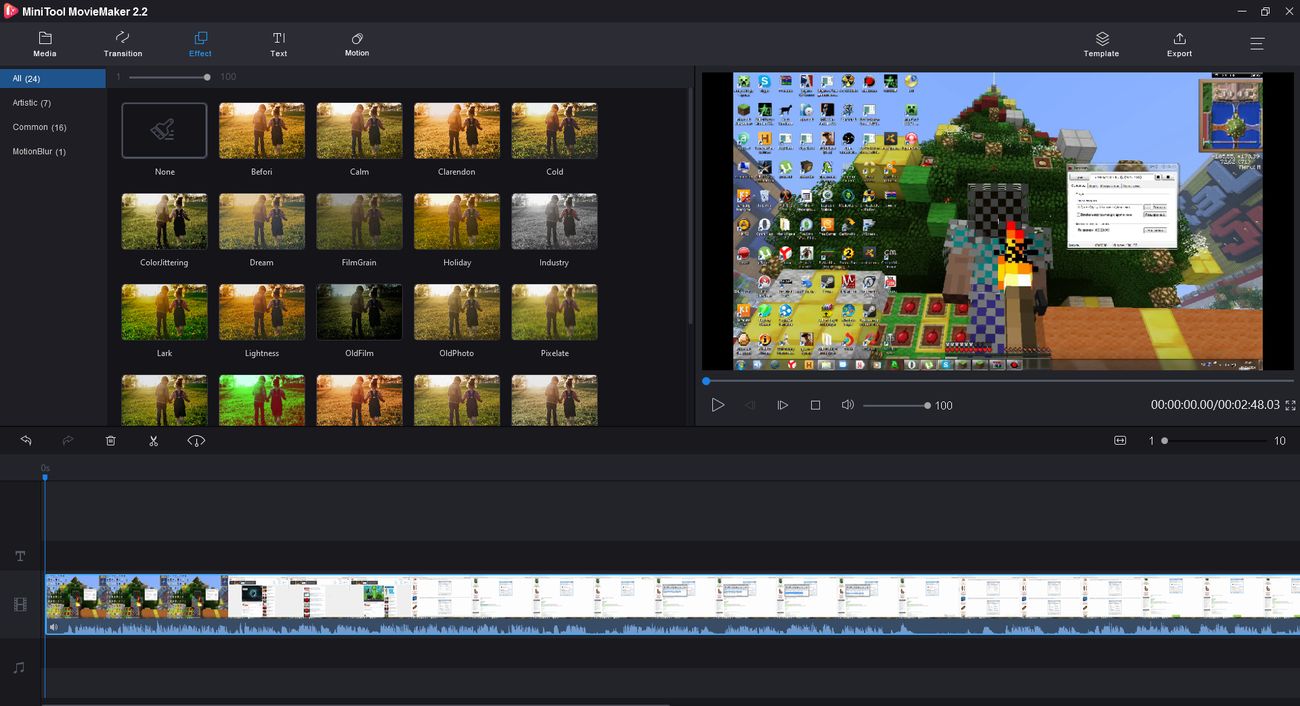Select the scissors split tool

[x=153, y=440]
